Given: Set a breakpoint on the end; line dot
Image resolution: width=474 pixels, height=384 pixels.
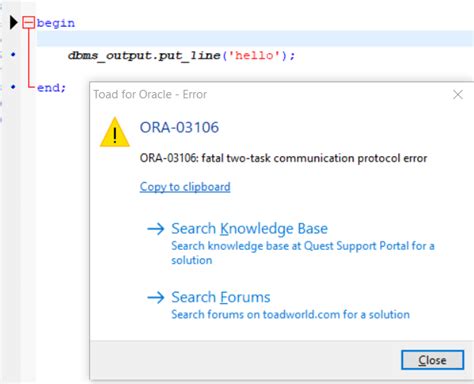Looking at the screenshot, I should click(13, 87).
